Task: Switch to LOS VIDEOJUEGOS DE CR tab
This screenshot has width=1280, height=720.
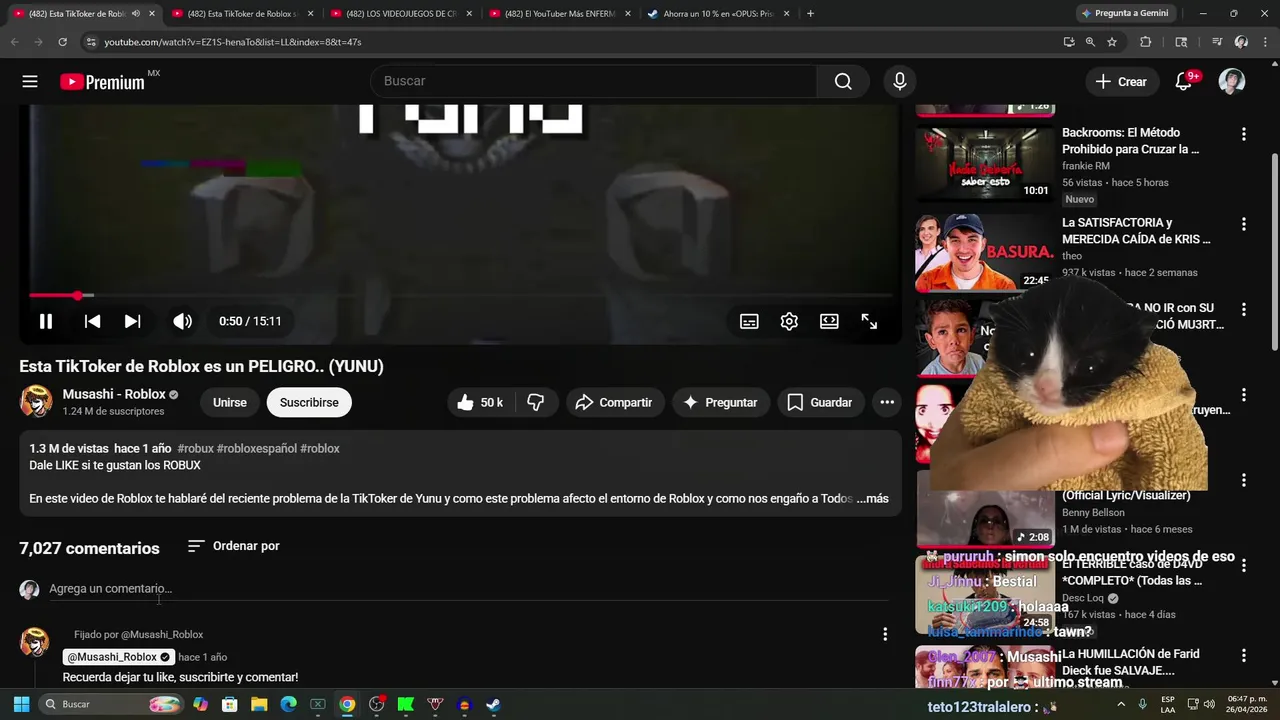Action: [x=400, y=14]
